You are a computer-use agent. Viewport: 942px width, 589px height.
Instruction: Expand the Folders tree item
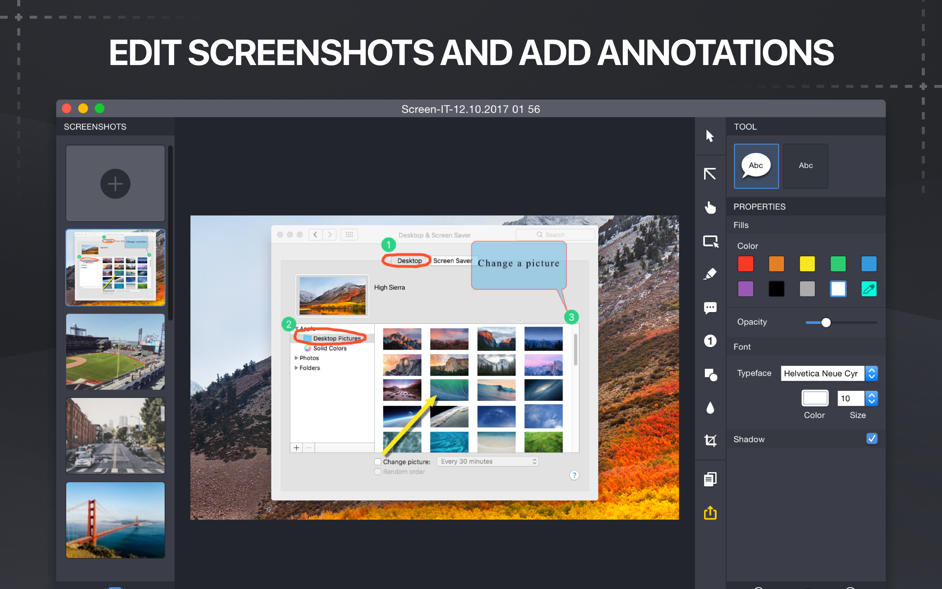click(296, 368)
